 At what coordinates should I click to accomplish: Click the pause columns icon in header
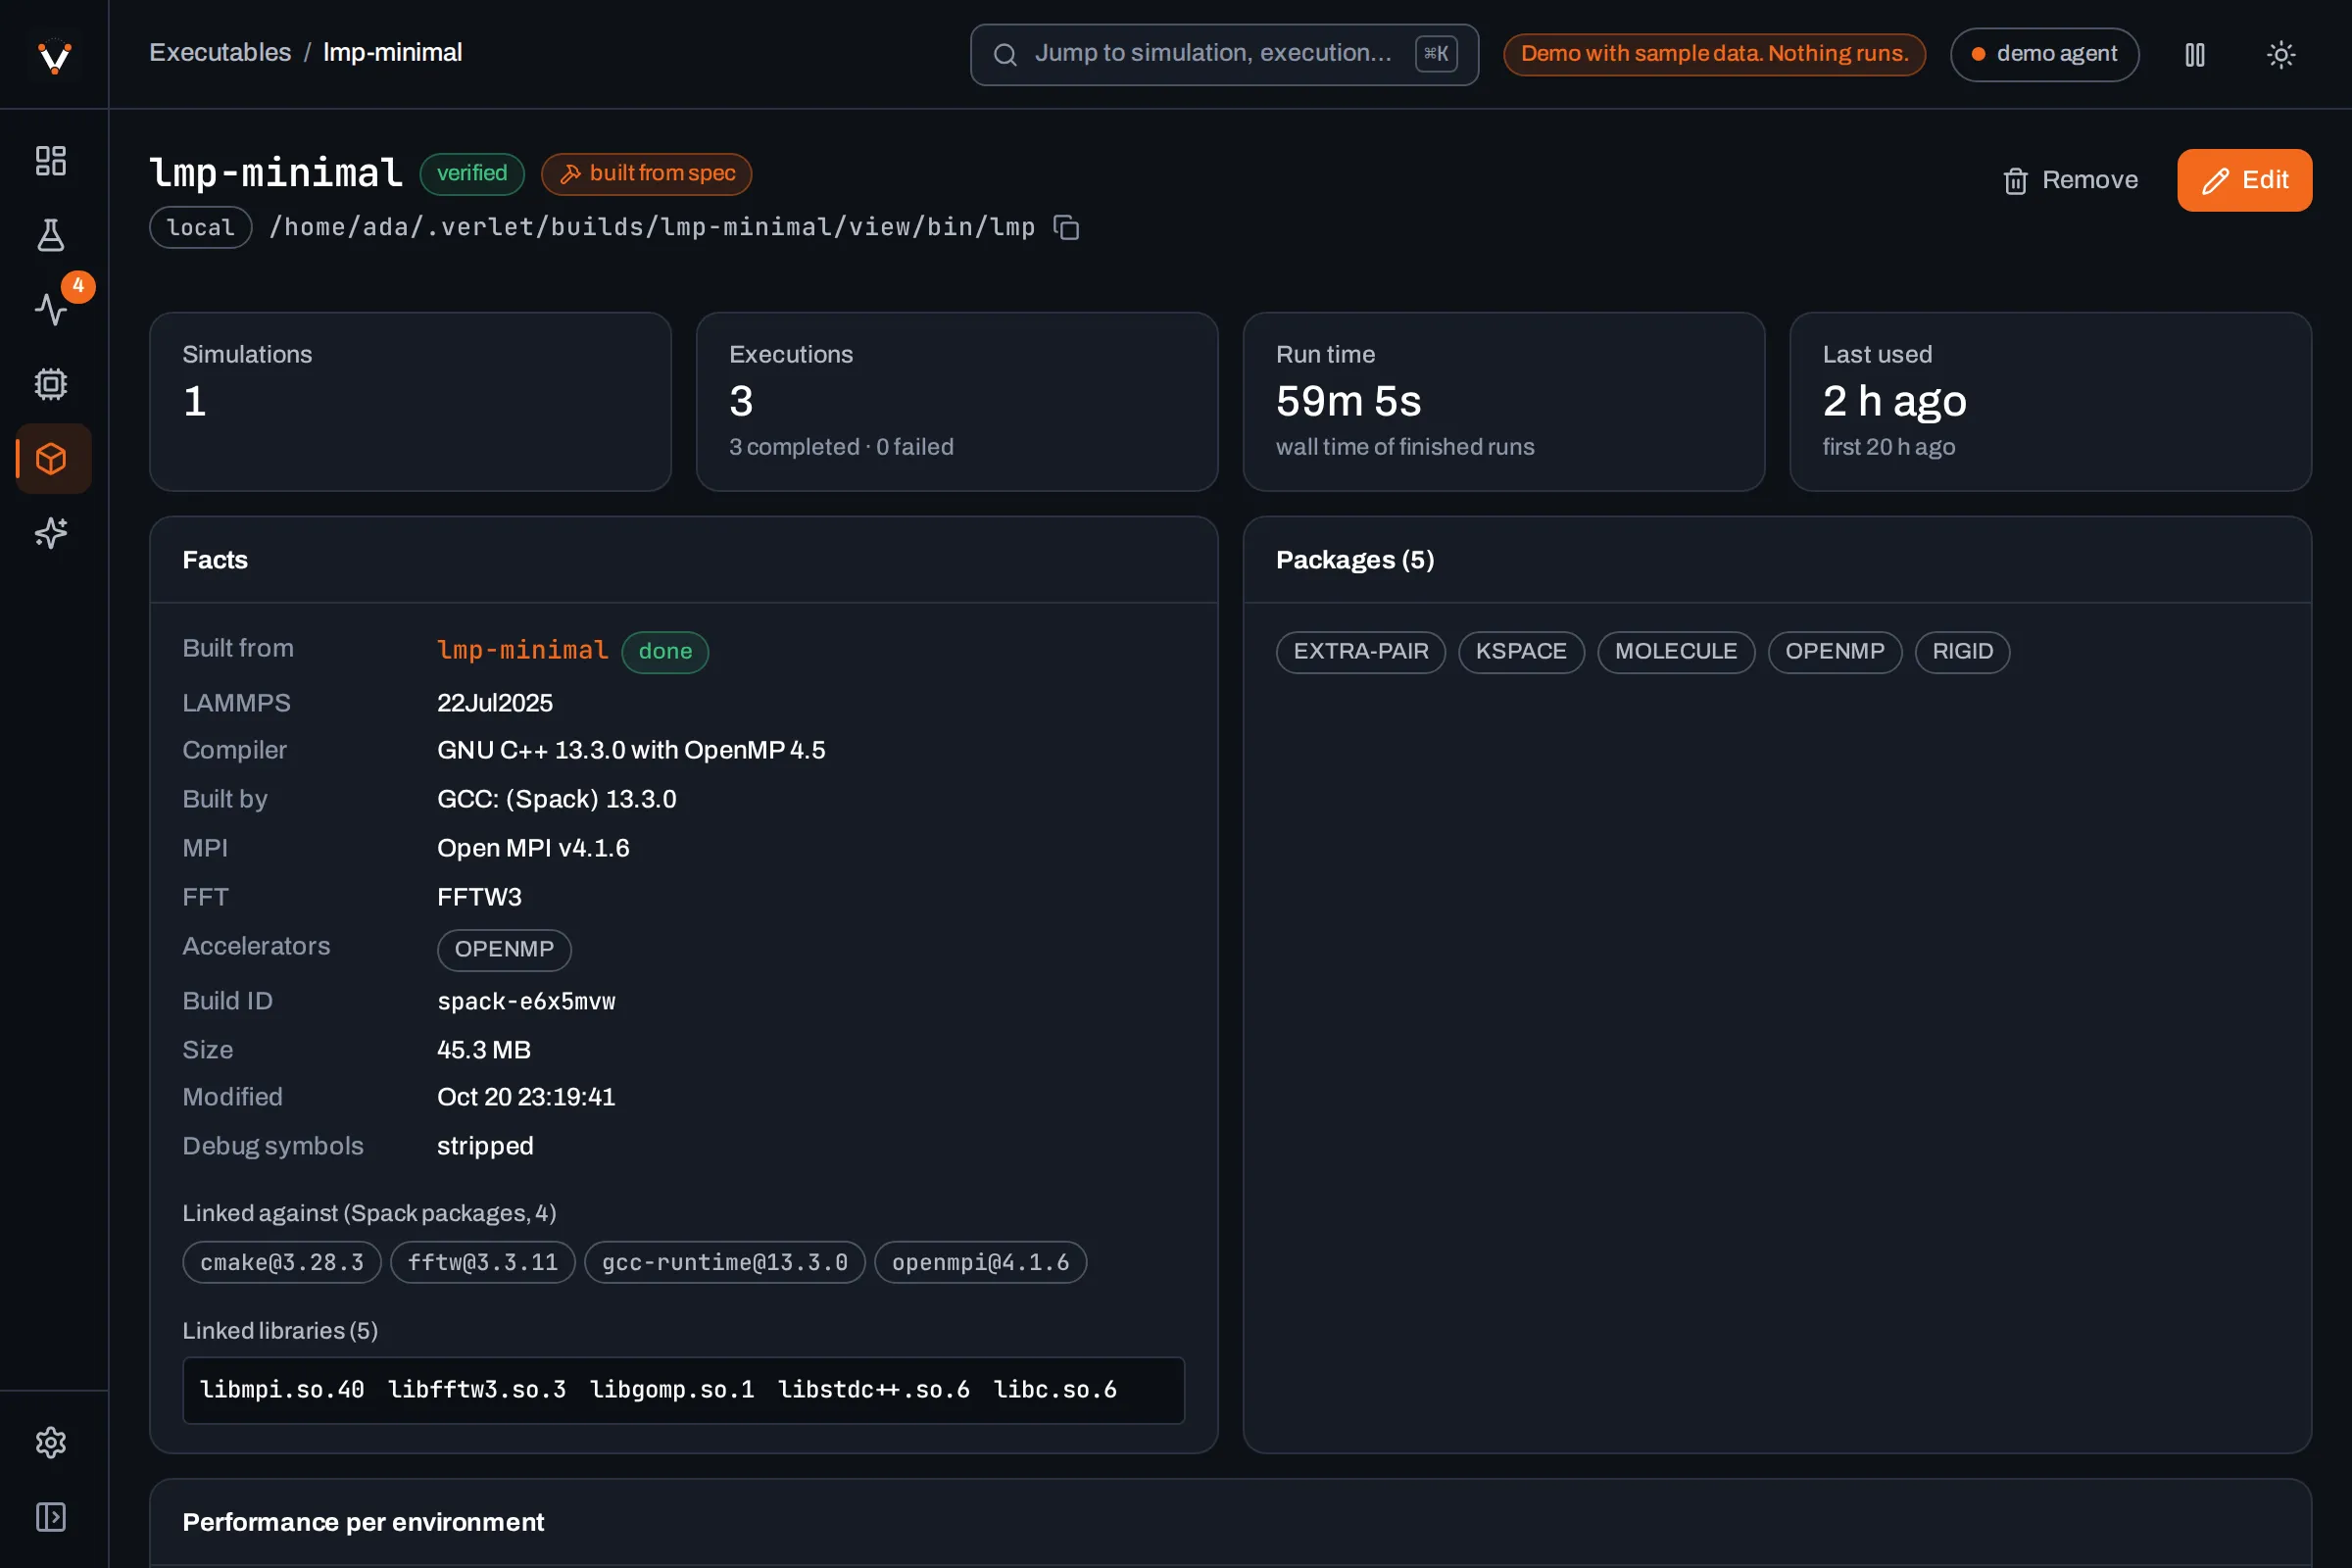2195,54
